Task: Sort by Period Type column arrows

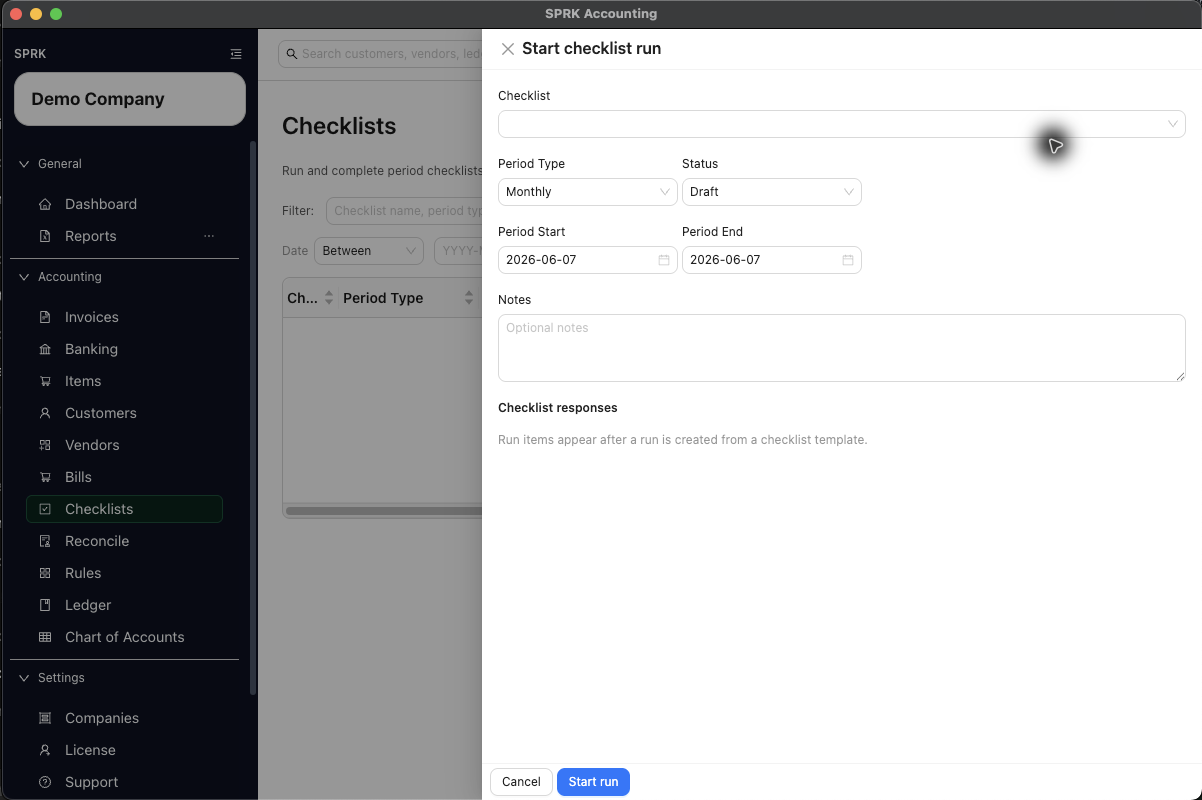Action: (469, 298)
